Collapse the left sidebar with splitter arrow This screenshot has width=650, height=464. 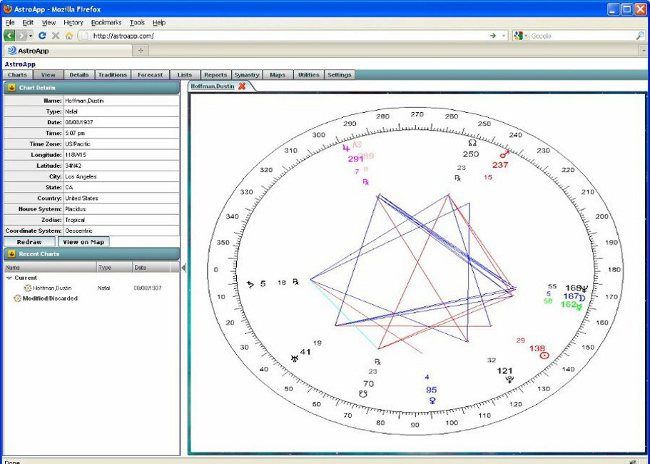183,267
